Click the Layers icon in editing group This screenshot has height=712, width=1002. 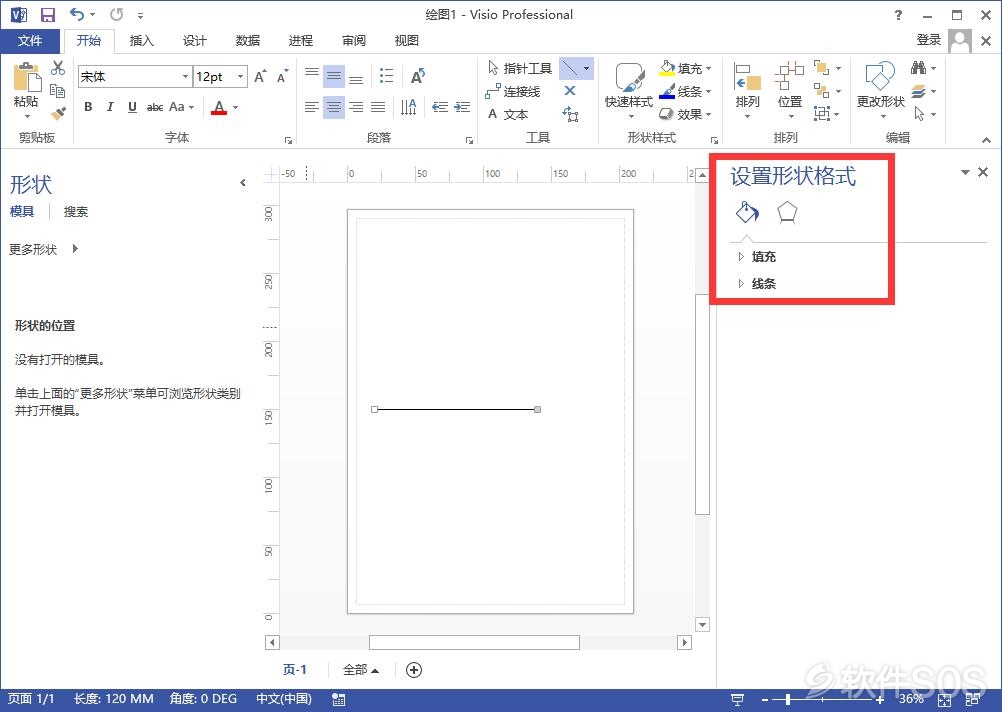(x=919, y=91)
